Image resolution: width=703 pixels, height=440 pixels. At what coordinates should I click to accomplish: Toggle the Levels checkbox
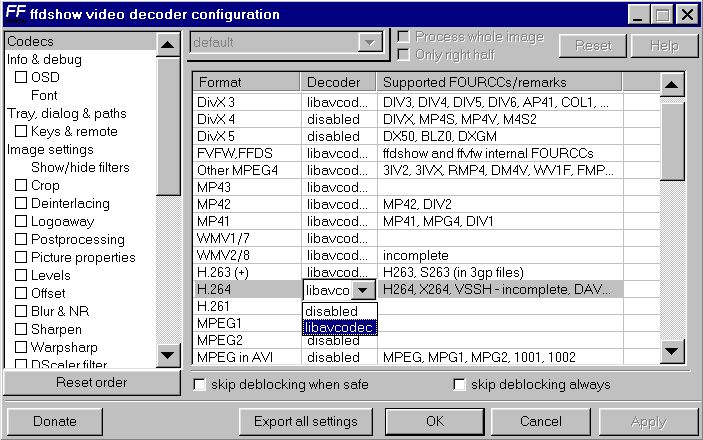(x=21, y=275)
